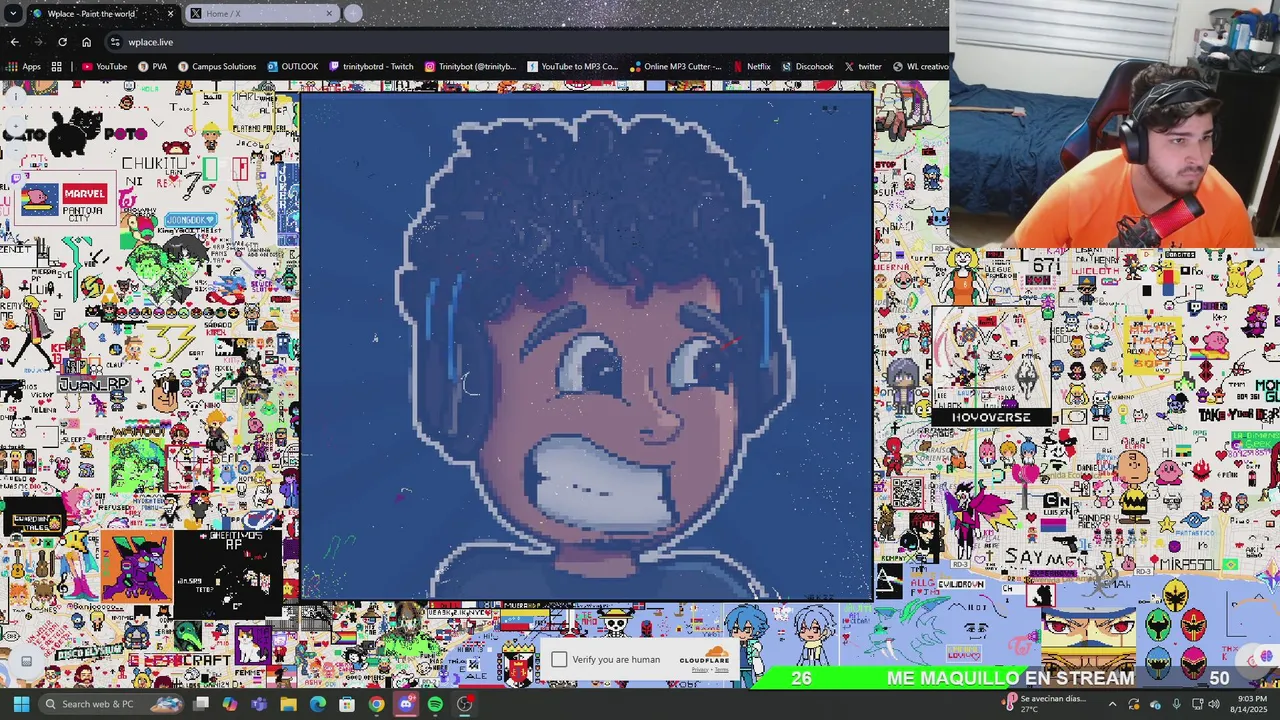The image size is (1280, 720).
Task: Open the Trinitybot Instagram bookmark
Action: 470,67
